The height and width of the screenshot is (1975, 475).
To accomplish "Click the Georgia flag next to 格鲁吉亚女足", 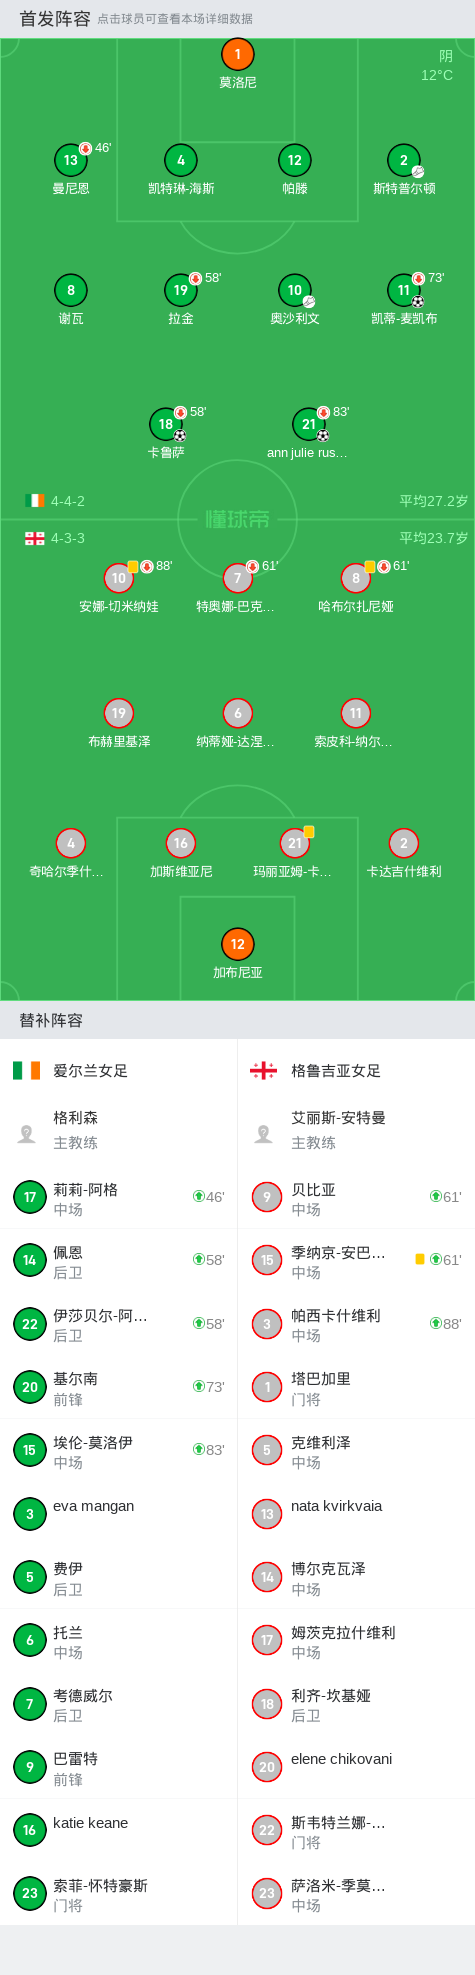I will pos(263,1070).
